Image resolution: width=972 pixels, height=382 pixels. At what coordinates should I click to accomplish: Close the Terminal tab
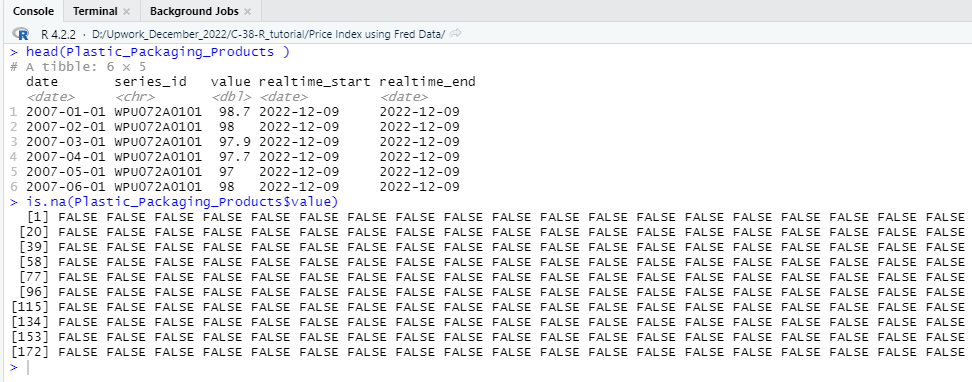(x=126, y=11)
